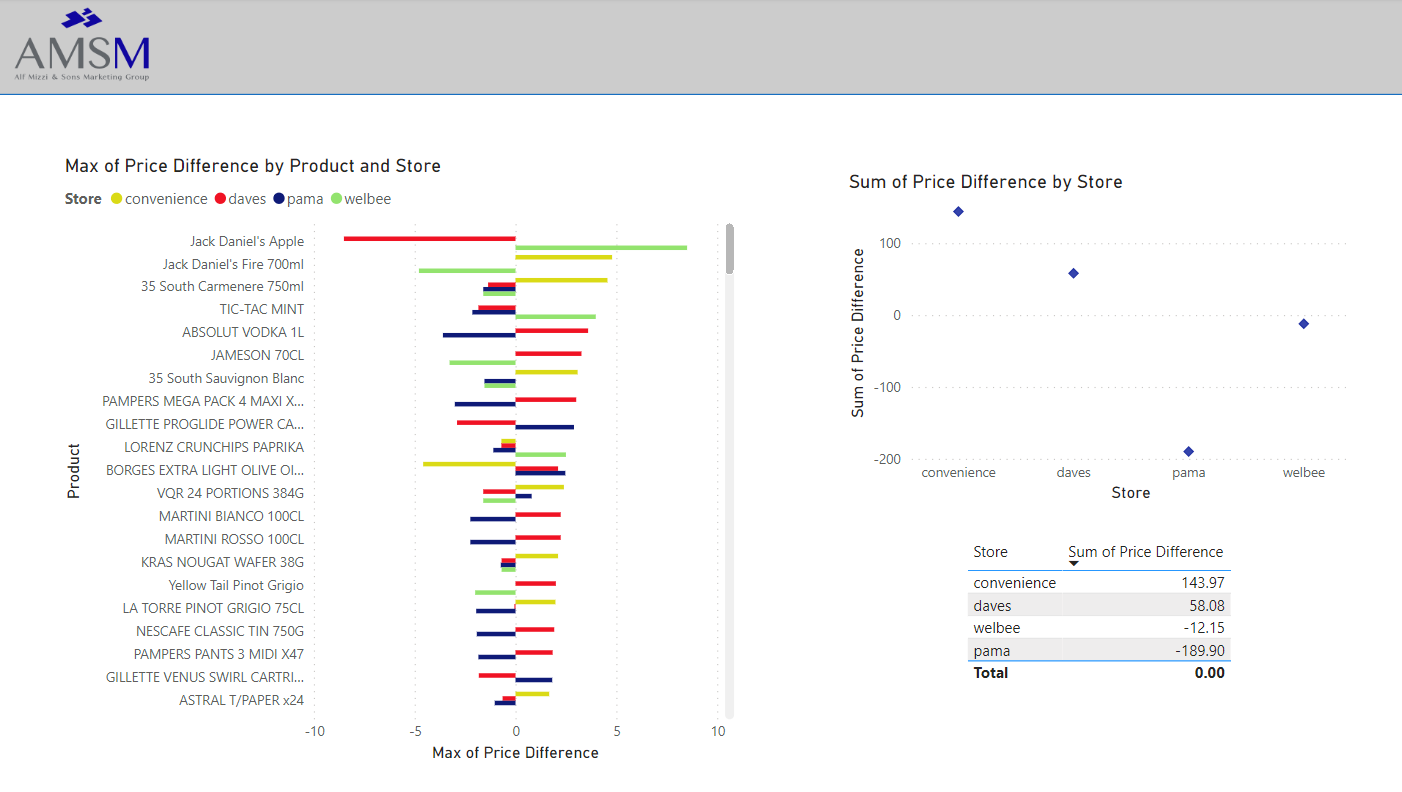The width and height of the screenshot is (1402, 792).
Task: Click the convenience x-axis label in scatter chart
Action: (958, 473)
